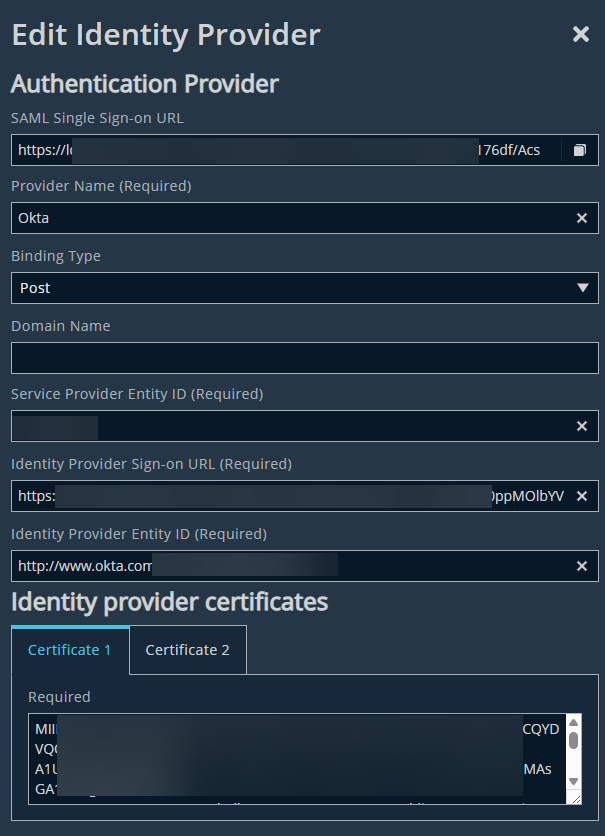Click the Binding Type label

tap(56, 256)
